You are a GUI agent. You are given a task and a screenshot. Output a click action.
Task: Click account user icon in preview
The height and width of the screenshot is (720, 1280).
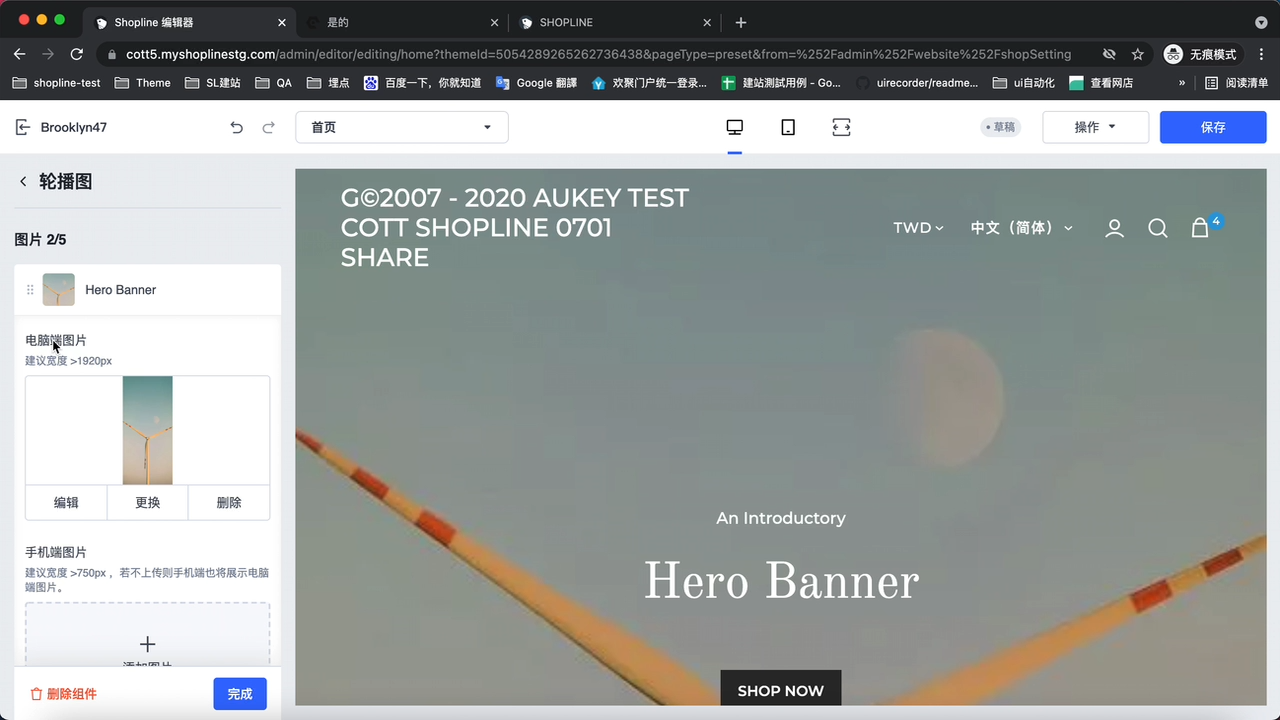[x=1114, y=228]
